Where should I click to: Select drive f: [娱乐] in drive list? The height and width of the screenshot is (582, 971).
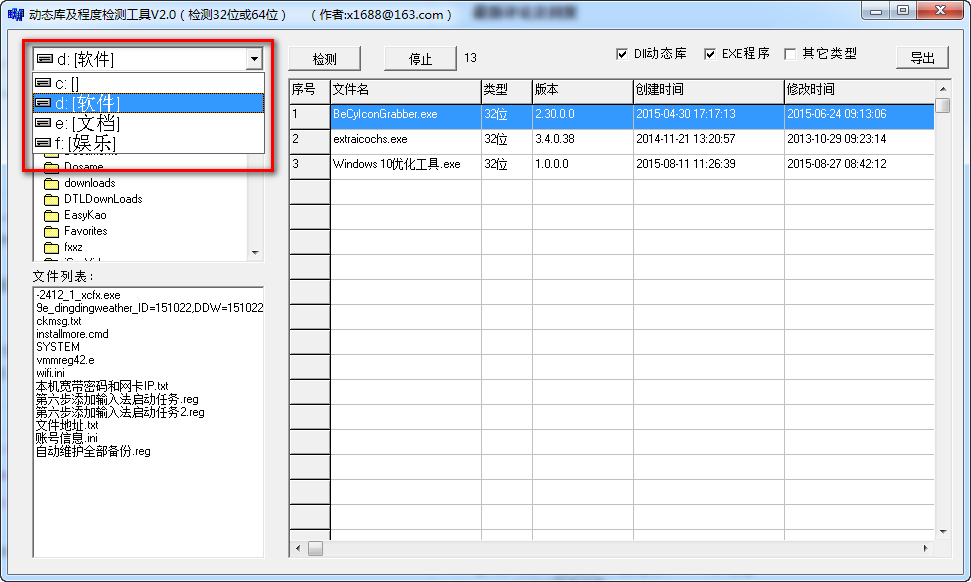[149, 143]
